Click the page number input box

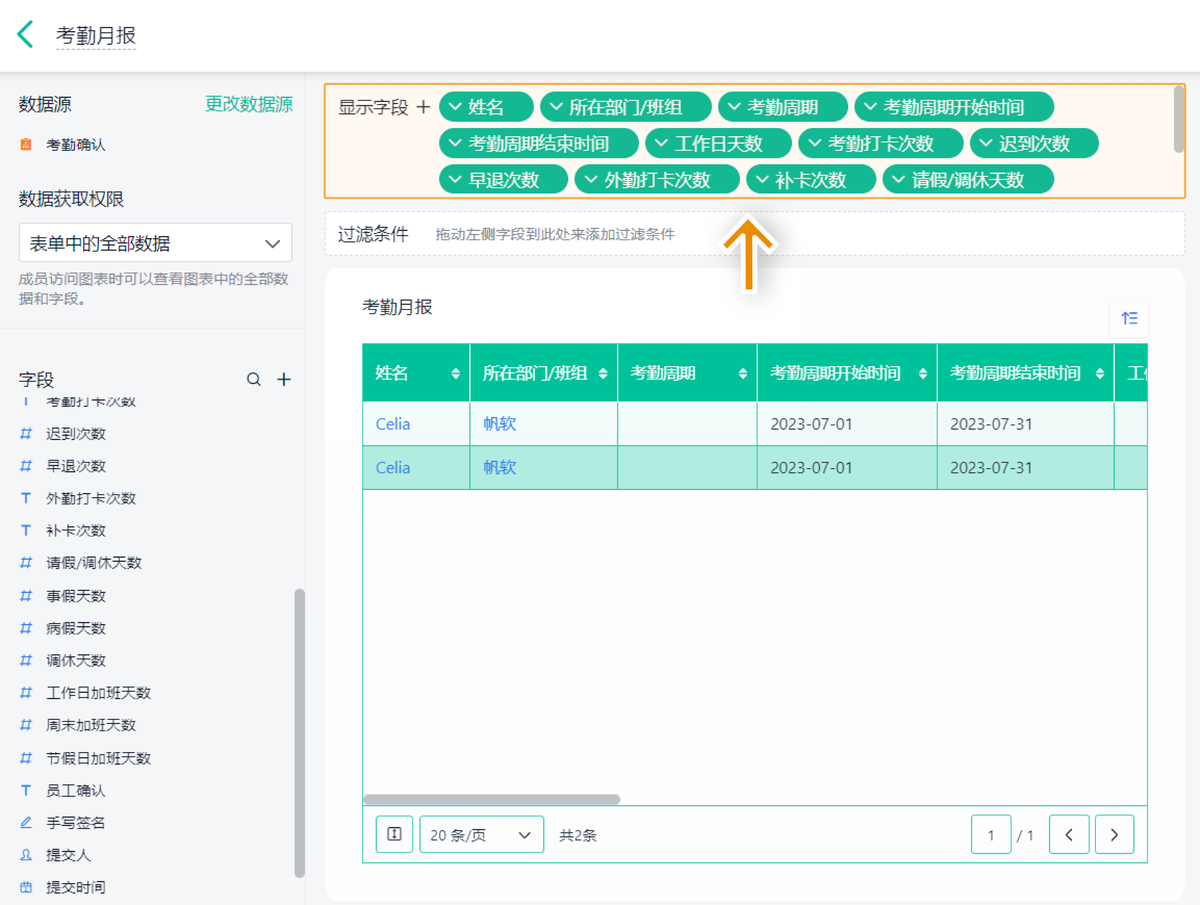991,834
